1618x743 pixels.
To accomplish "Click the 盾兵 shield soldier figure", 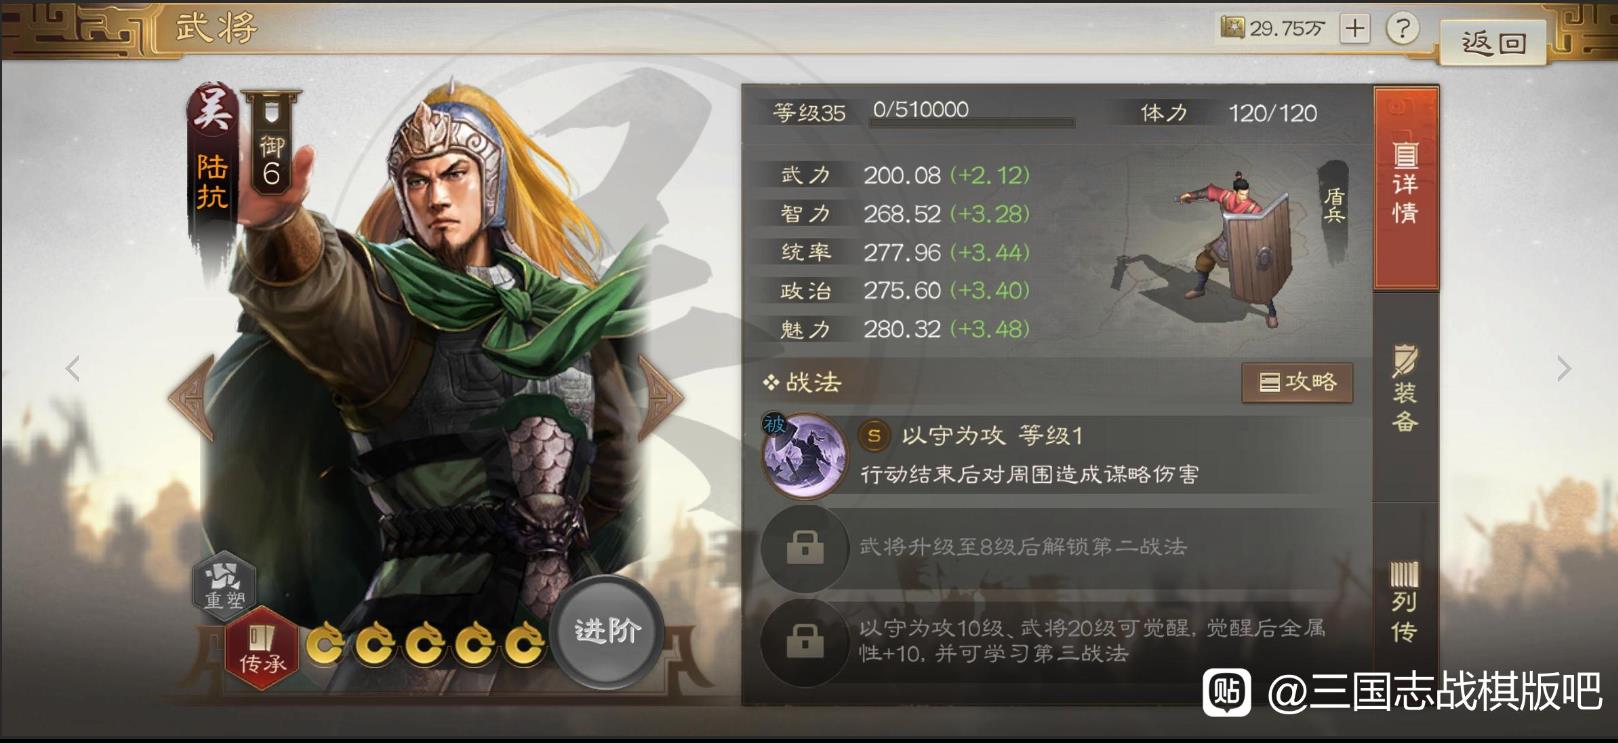I will coord(1238,248).
